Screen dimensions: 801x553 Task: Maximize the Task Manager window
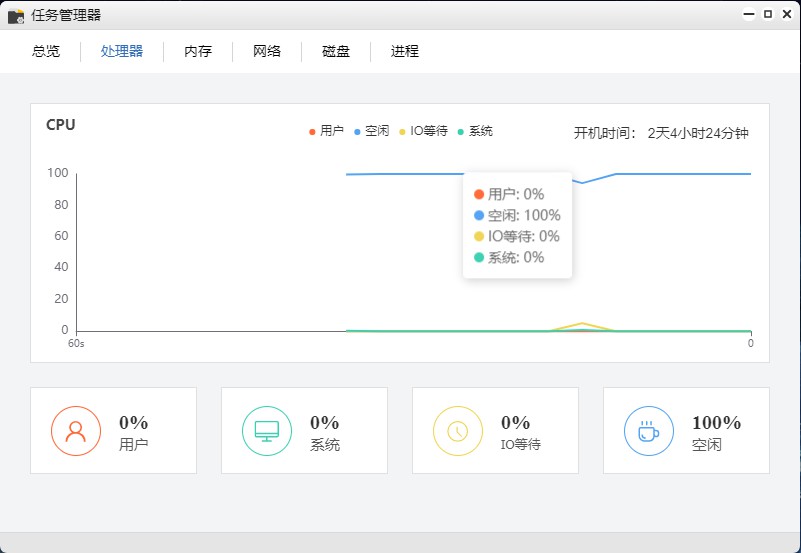click(x=768, y=14)
